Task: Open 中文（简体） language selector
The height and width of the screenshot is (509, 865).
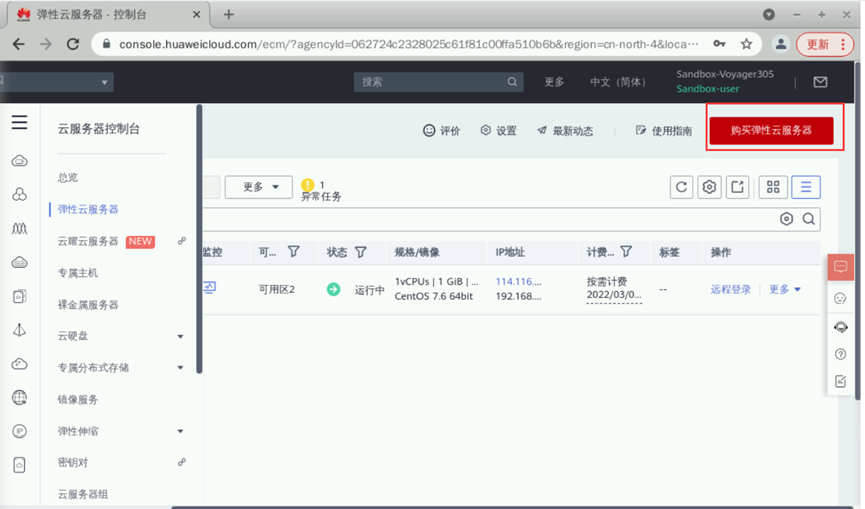Action: [x=617, y=82]
